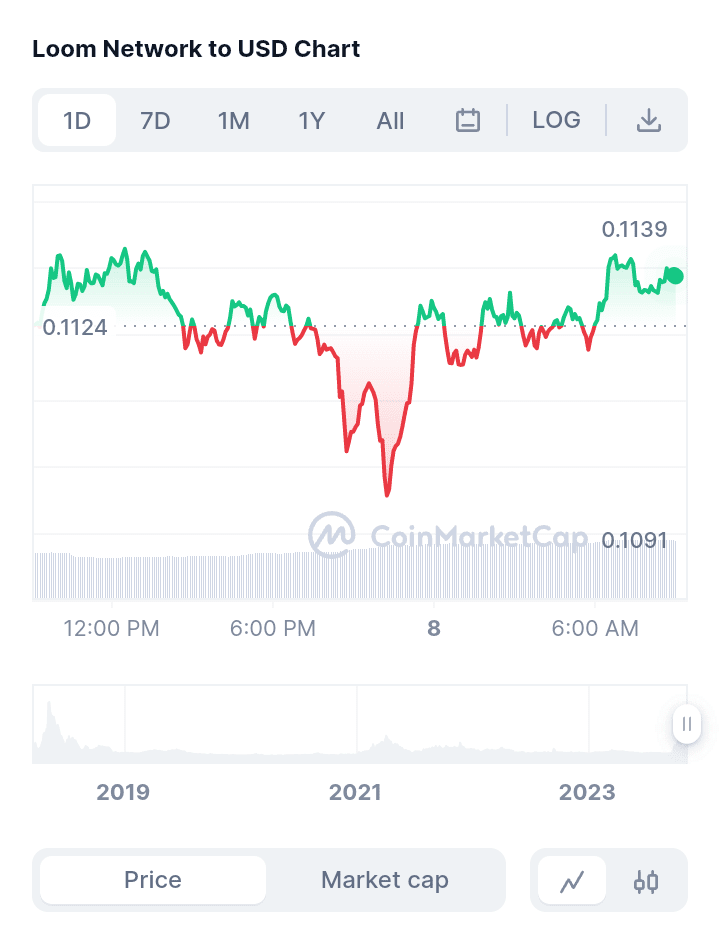Click the CoinMarketCap logo watermark
Screen dimensions: 719x943
(x=448, y=536)
